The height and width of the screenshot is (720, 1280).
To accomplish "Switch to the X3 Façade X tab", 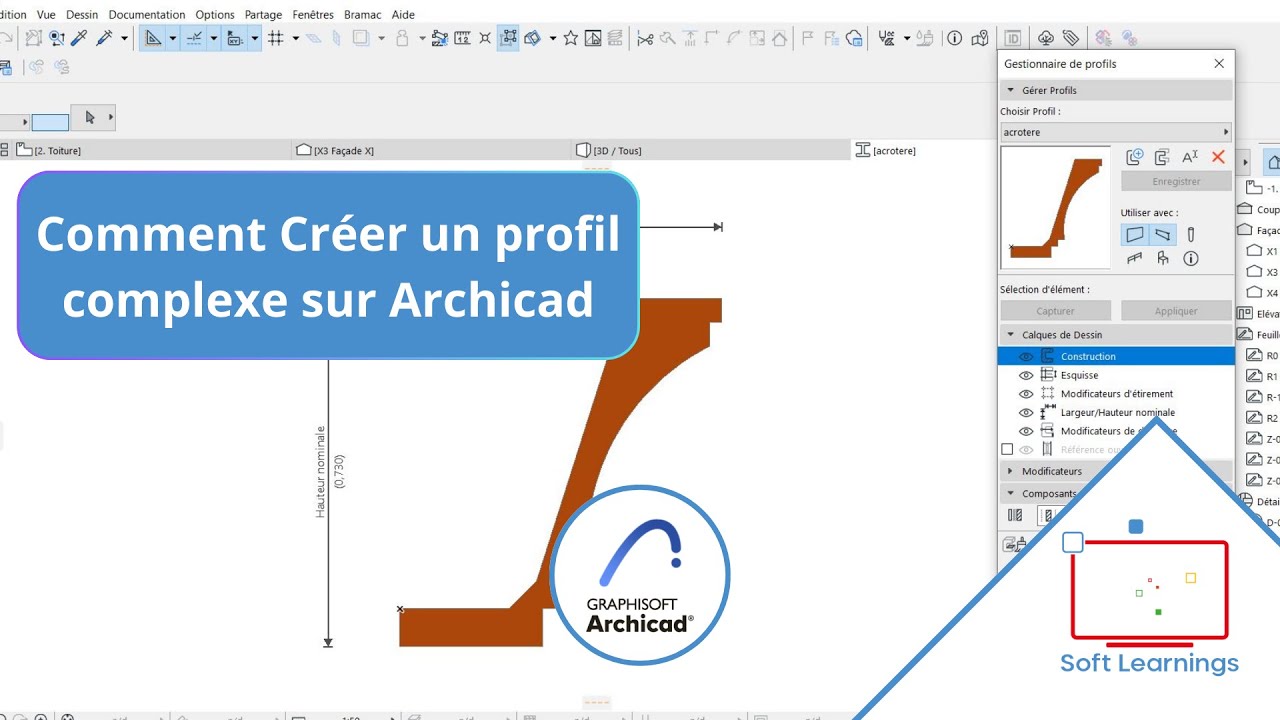I will click(430, 150).
